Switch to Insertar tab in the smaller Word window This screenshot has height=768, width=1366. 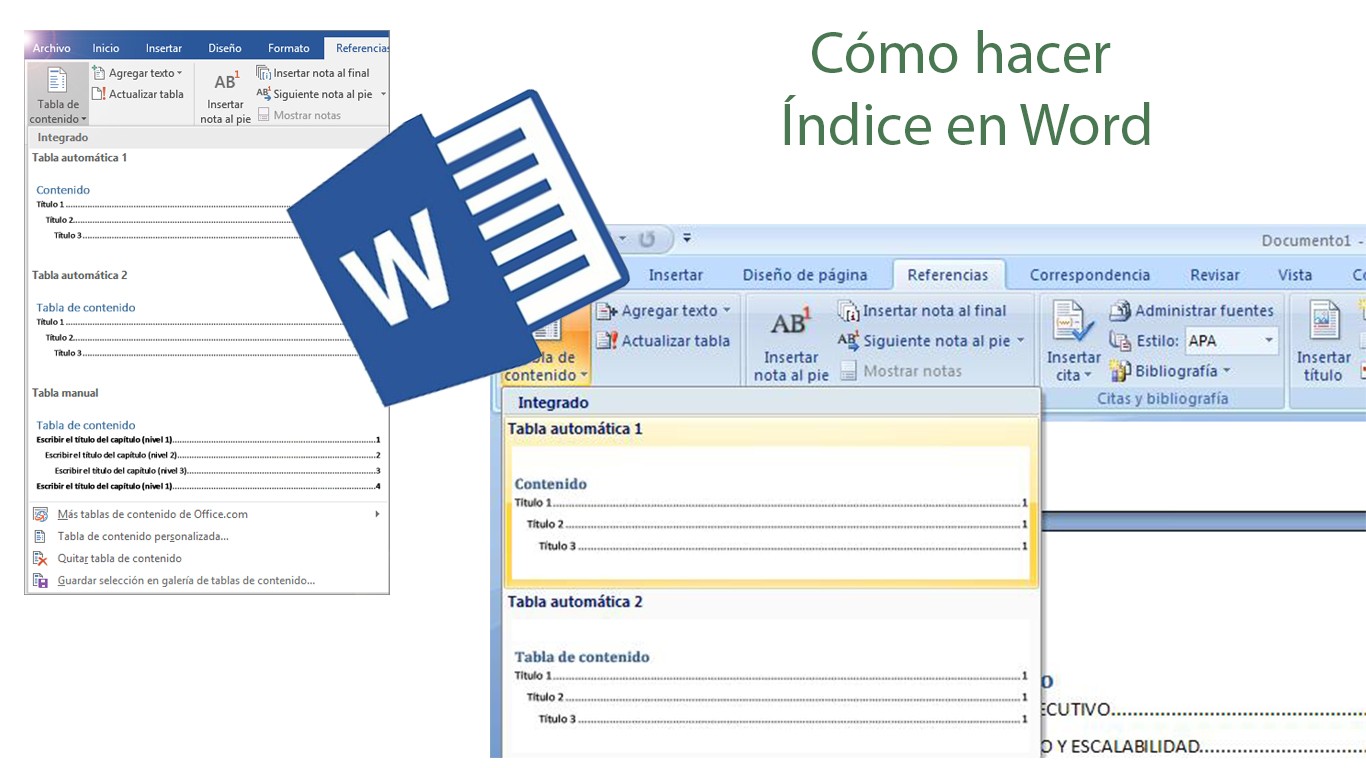click(164, 48)
